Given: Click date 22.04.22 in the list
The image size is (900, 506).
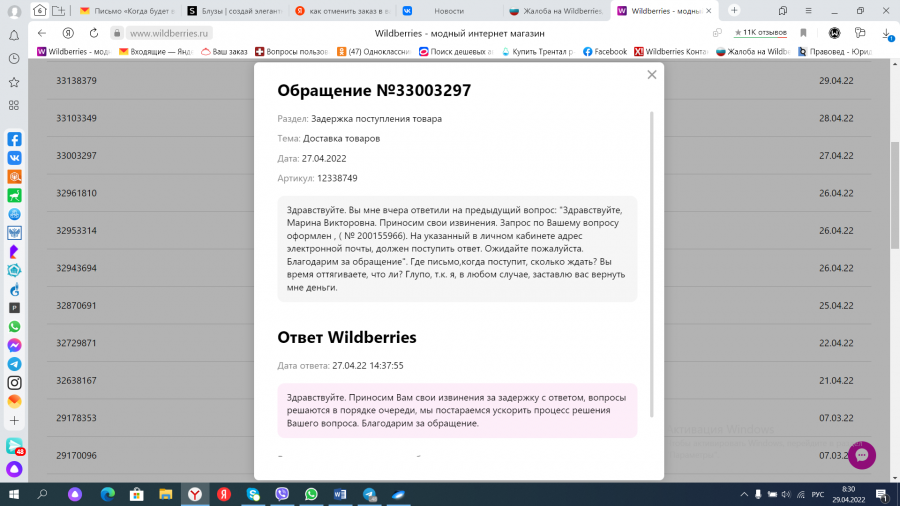Looking at the screenshot, I should [836, 343].
